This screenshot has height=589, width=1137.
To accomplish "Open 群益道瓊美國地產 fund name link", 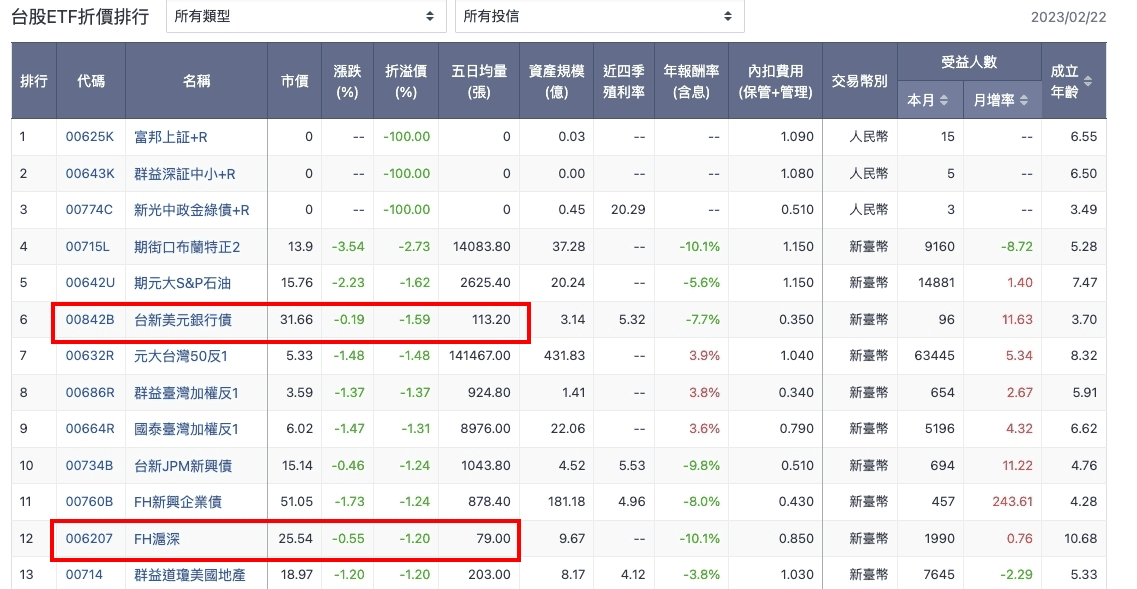I will [x=189, y=574].
